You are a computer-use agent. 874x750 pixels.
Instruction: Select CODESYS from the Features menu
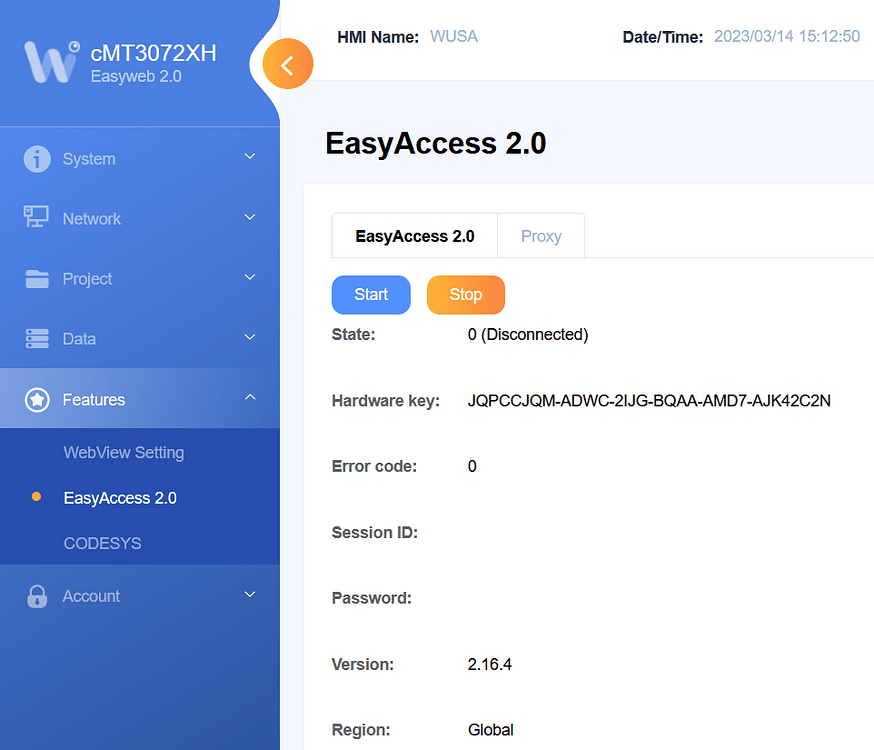click(x=102, y=543)
